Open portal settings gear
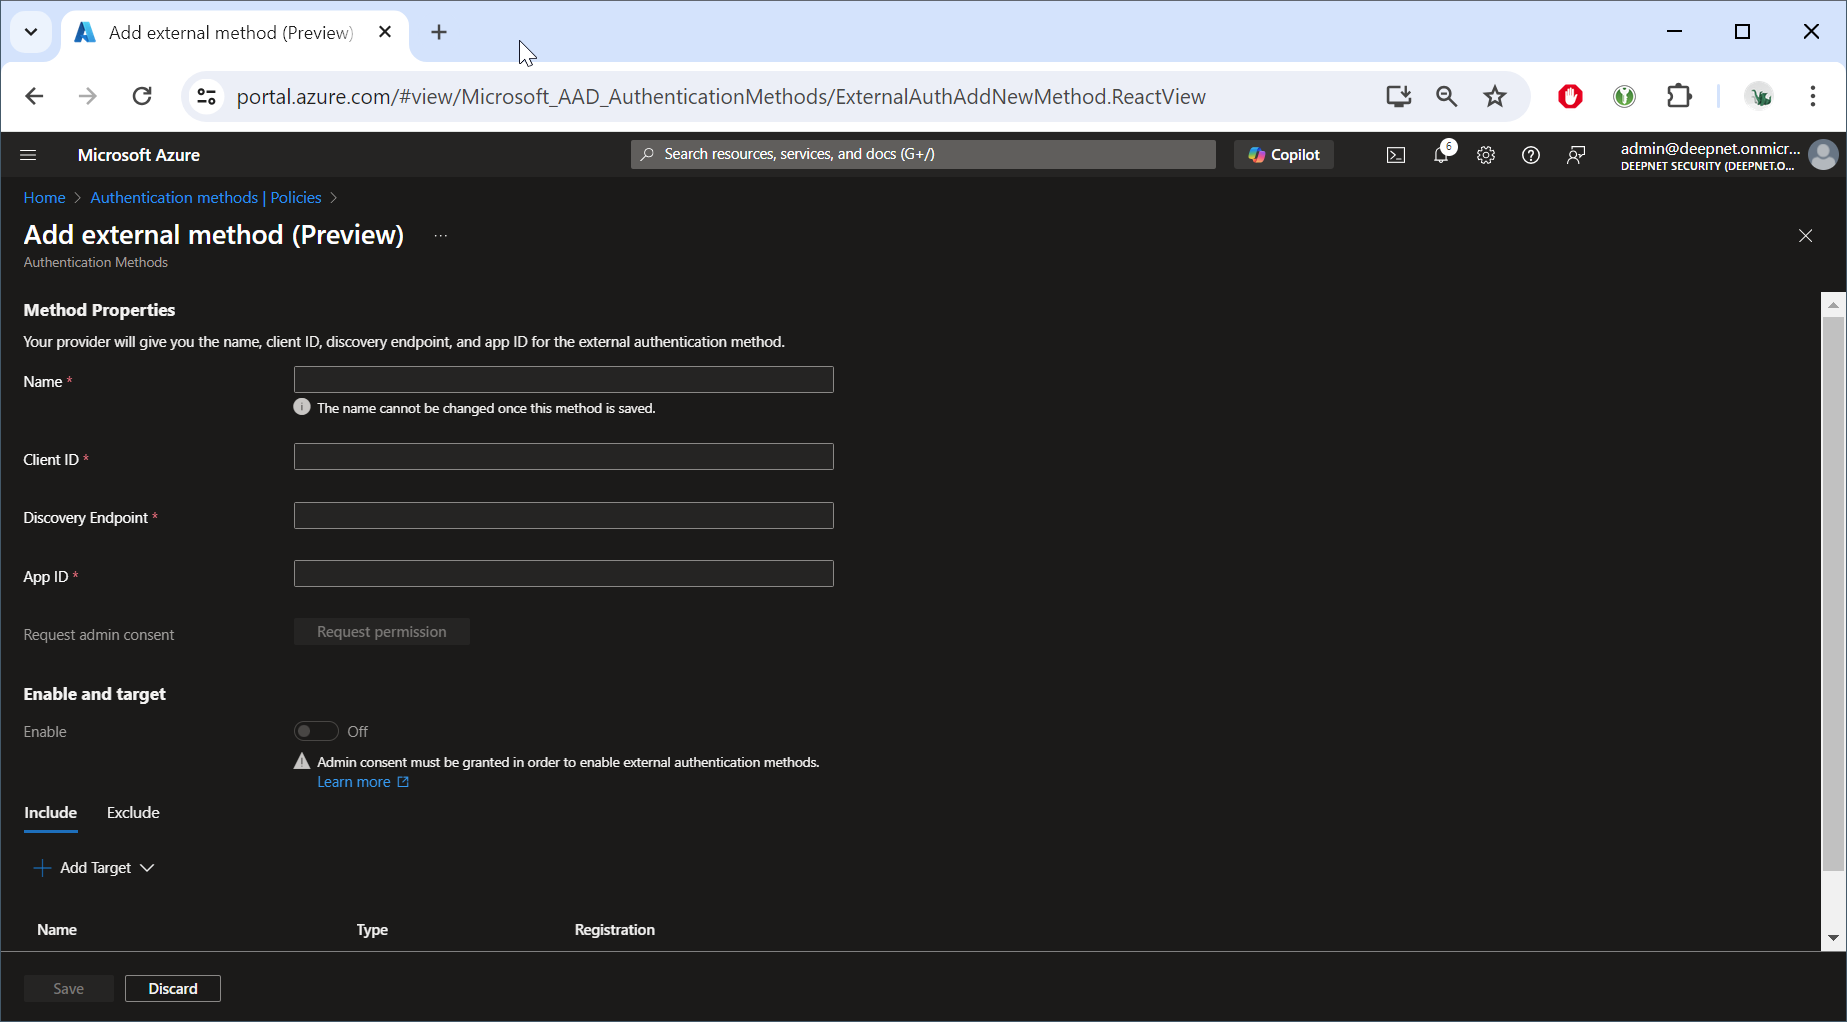Screen dimensions: 1847x1022 [1486, 155]
